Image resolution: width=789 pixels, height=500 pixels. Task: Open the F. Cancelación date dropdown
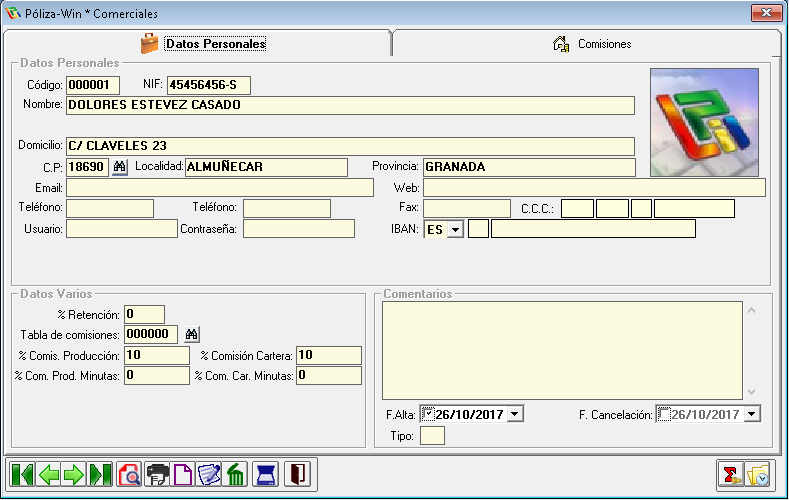[752, 414]
